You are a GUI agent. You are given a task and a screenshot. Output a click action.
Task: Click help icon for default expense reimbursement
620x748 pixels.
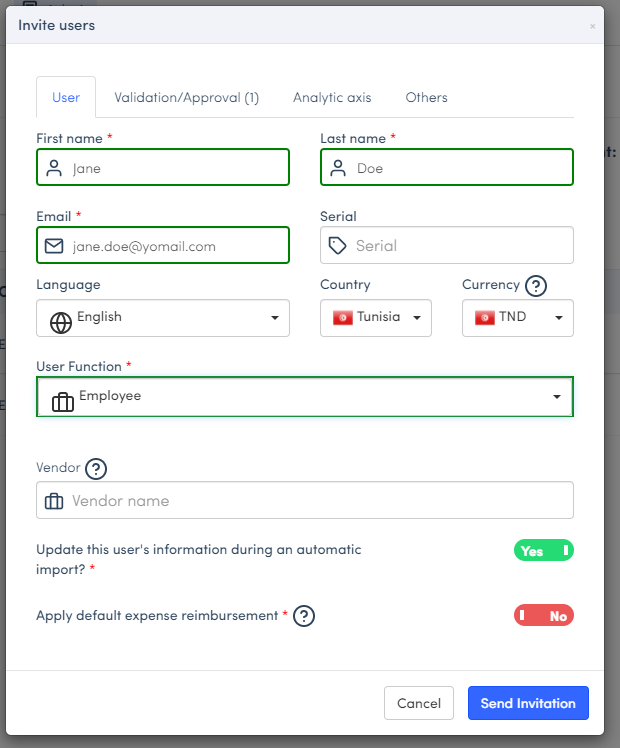click(x=304, y=616)
